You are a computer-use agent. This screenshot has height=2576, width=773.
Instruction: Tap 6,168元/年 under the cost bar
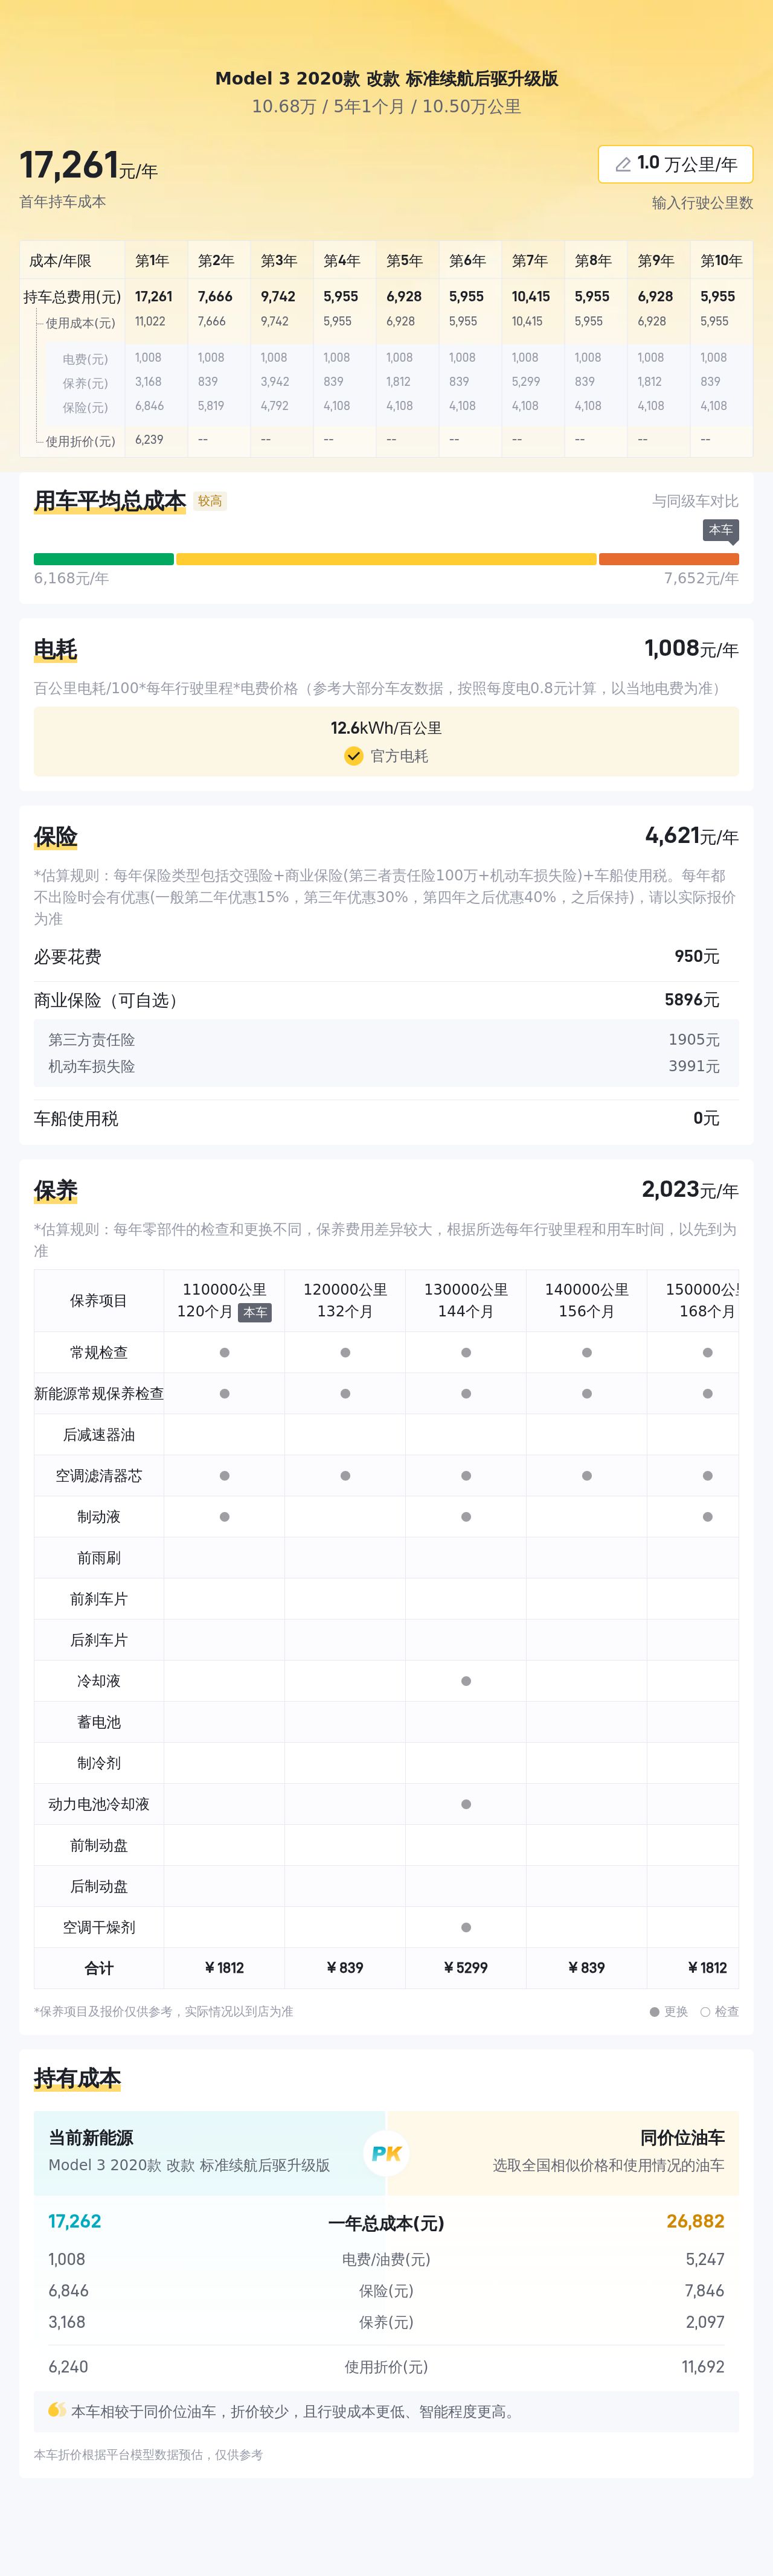pos(71,578)
